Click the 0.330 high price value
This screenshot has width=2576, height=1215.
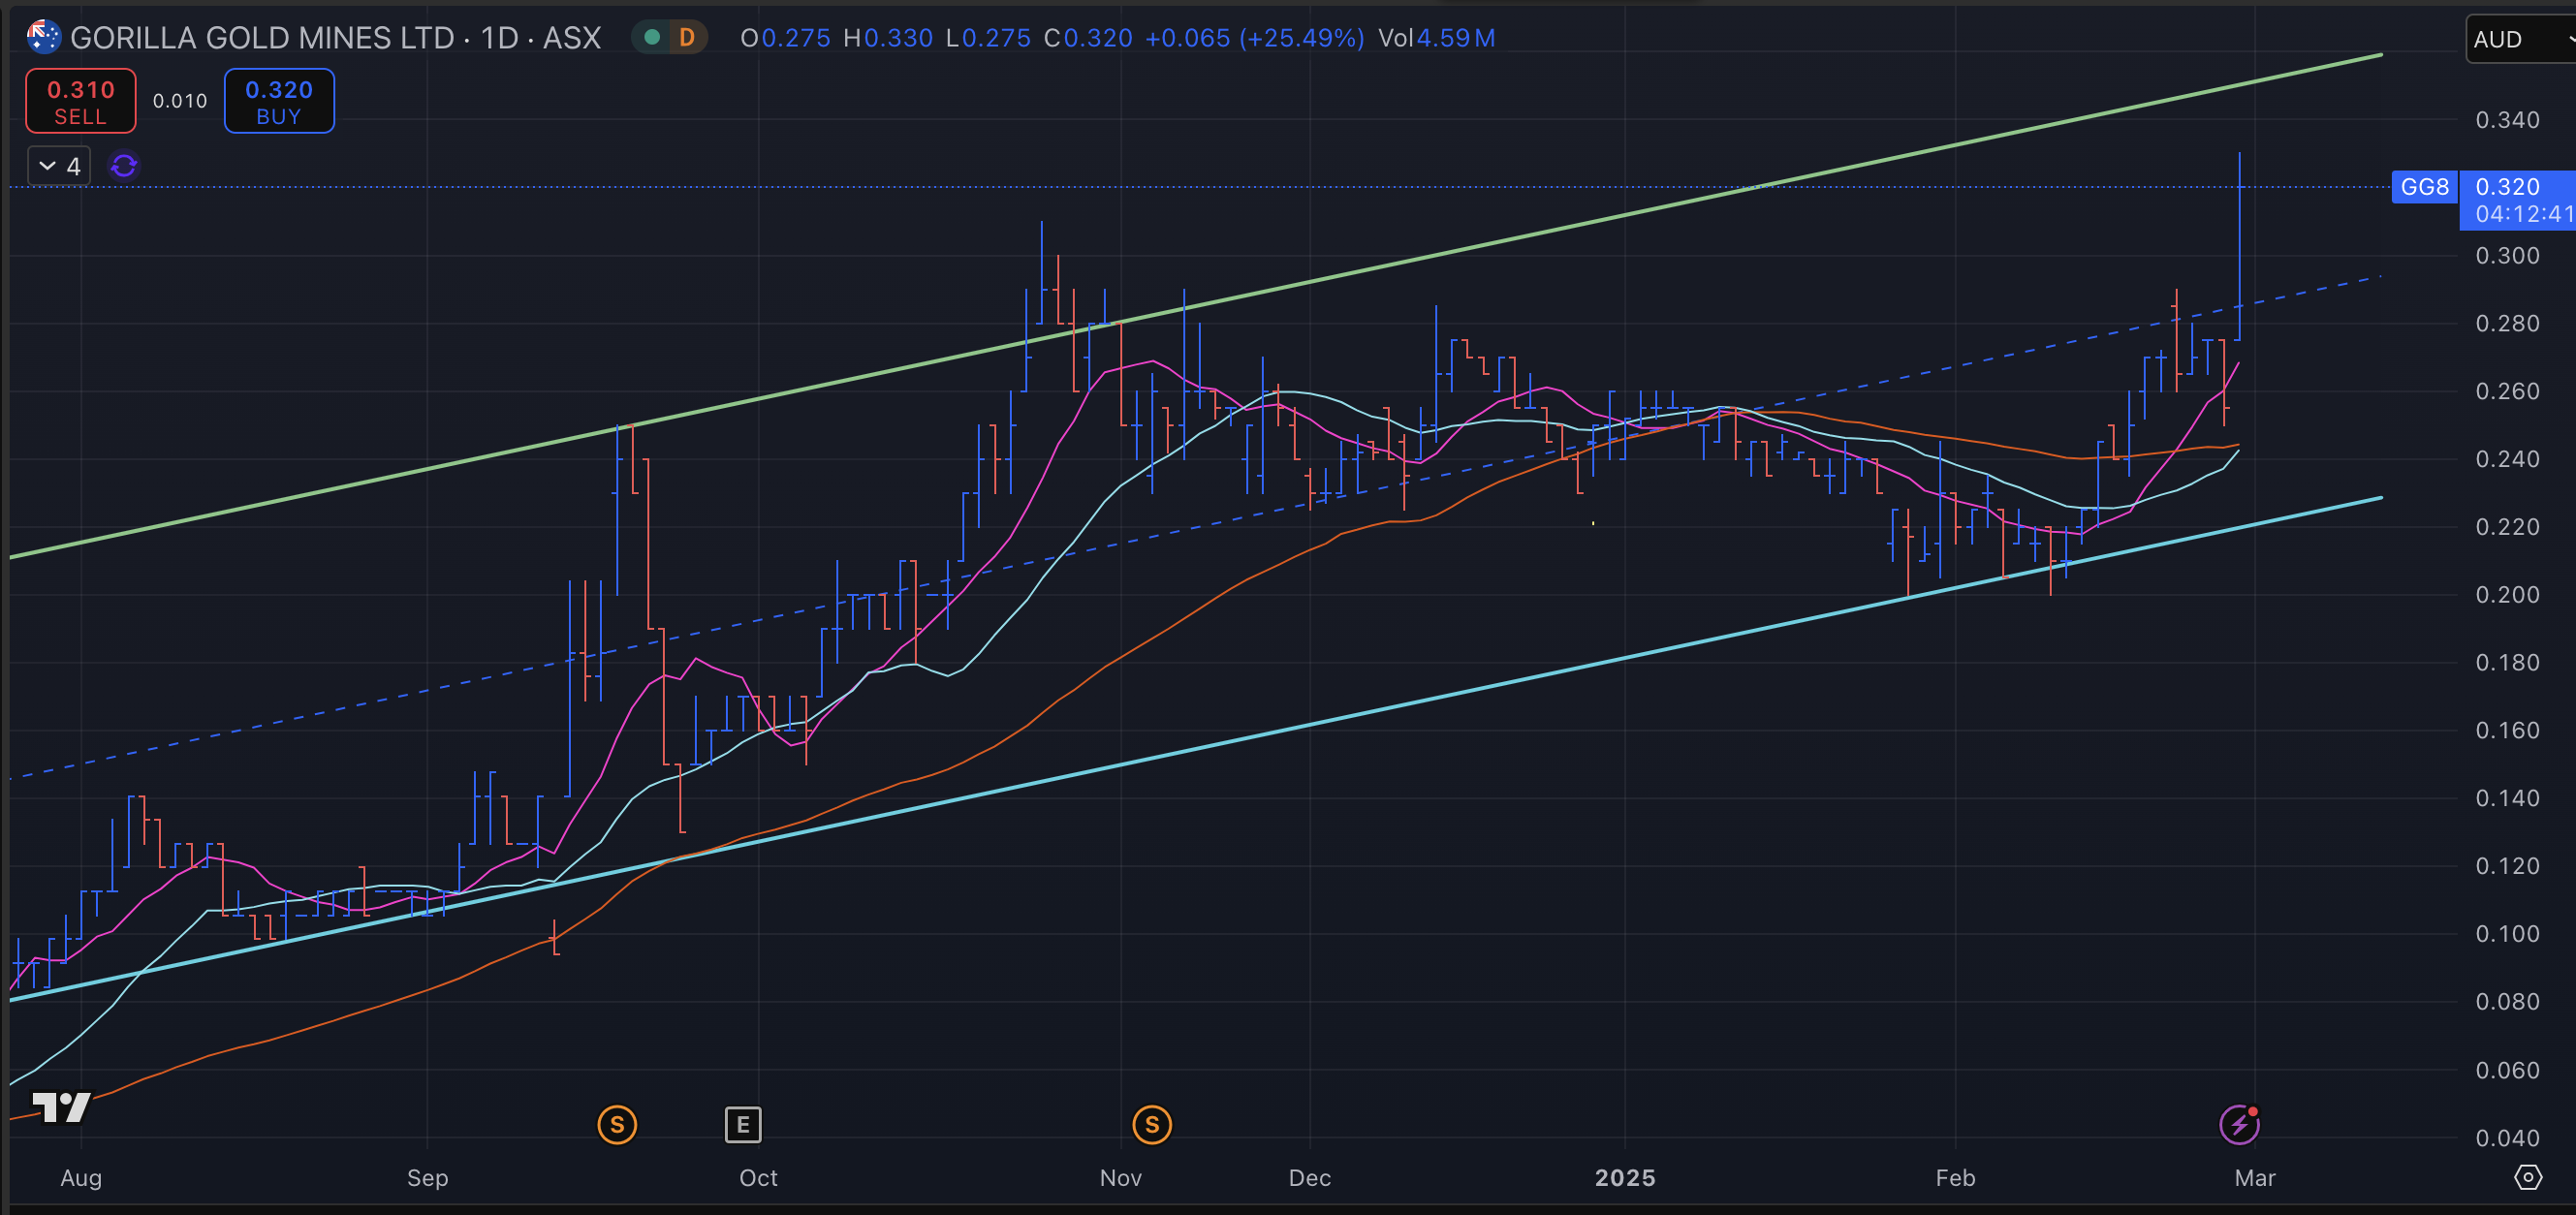click(898, 38)
